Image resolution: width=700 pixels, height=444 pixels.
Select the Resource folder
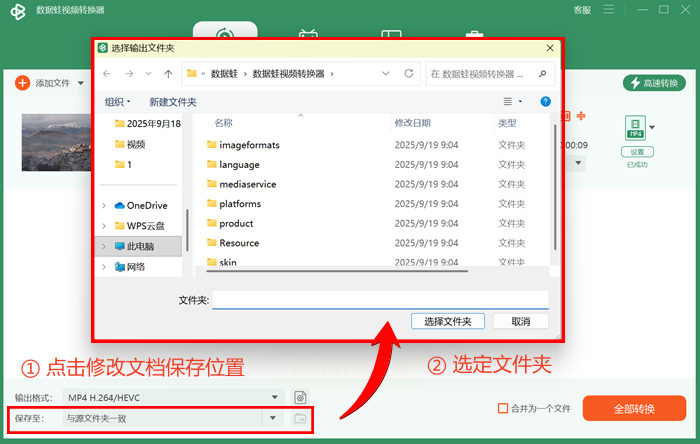[233, 243]
